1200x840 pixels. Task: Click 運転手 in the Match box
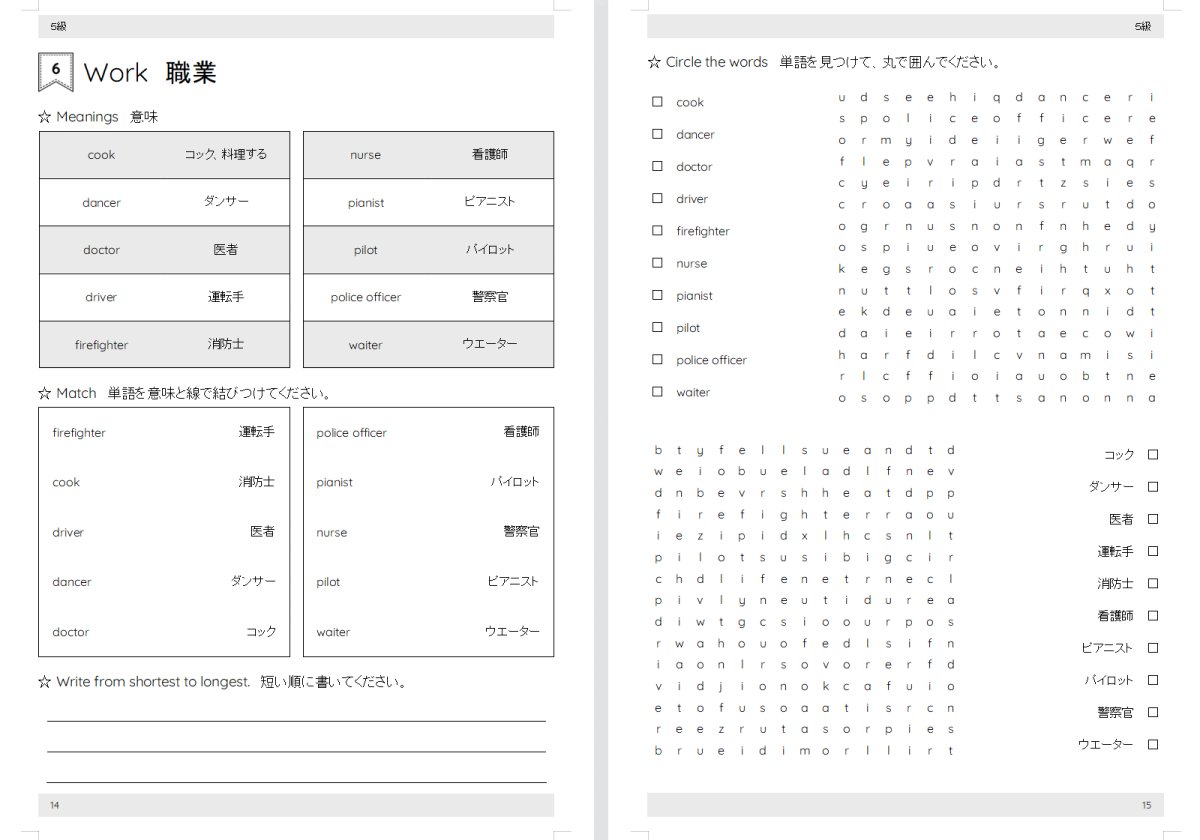click(x=256, y=433)
